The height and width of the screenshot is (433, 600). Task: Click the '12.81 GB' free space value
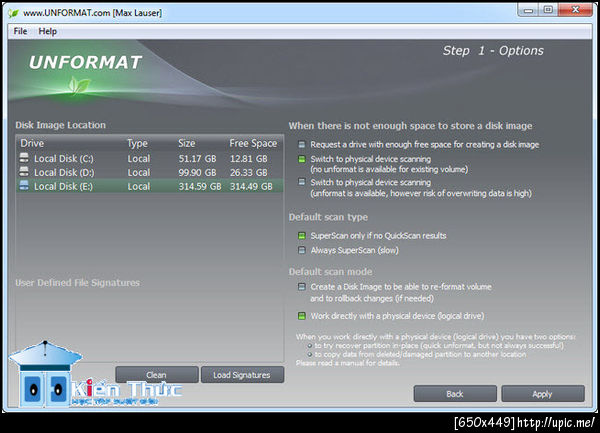point(249,159)
